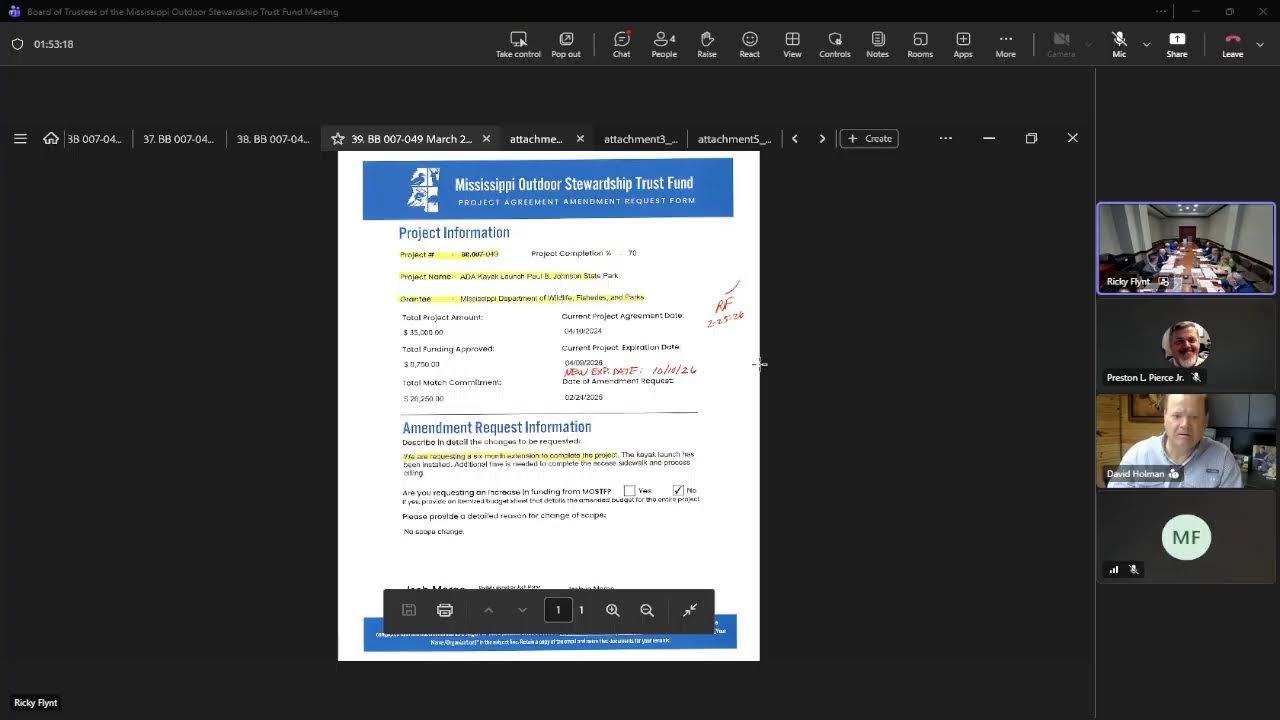Toggle the Camera button

1061,44
